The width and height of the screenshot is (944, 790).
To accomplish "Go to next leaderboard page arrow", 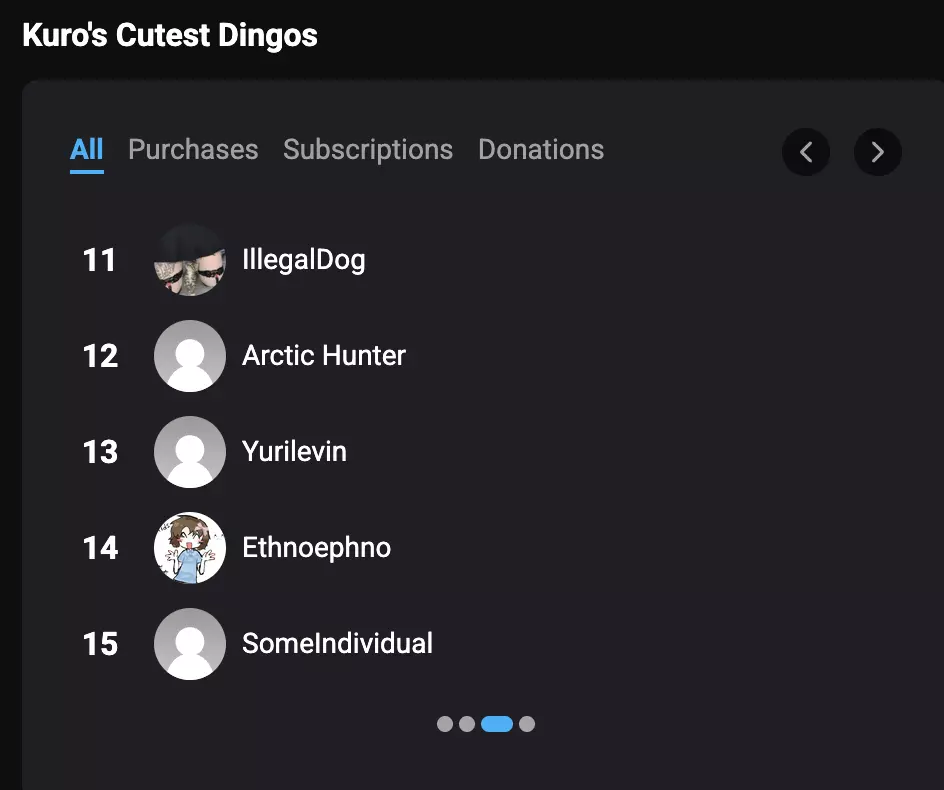I will point(877,152).
